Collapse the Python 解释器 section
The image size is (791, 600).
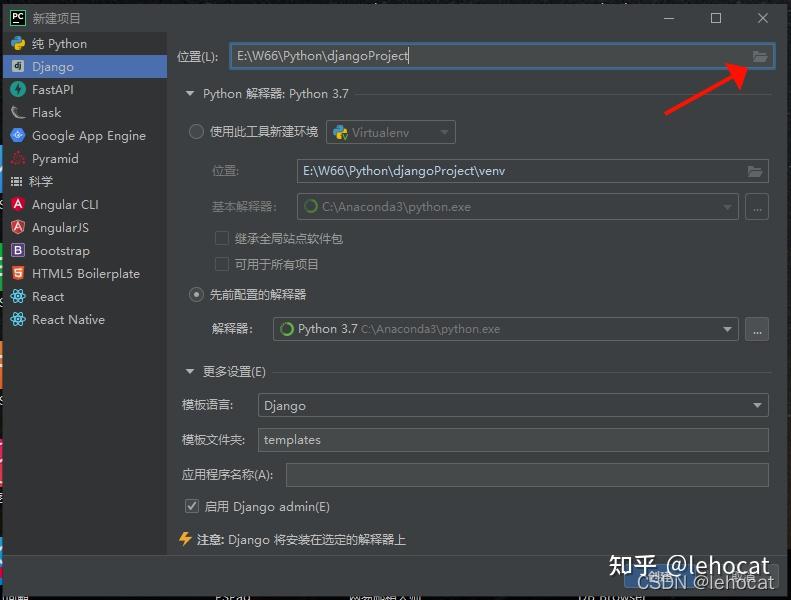[x=190, y=93]
